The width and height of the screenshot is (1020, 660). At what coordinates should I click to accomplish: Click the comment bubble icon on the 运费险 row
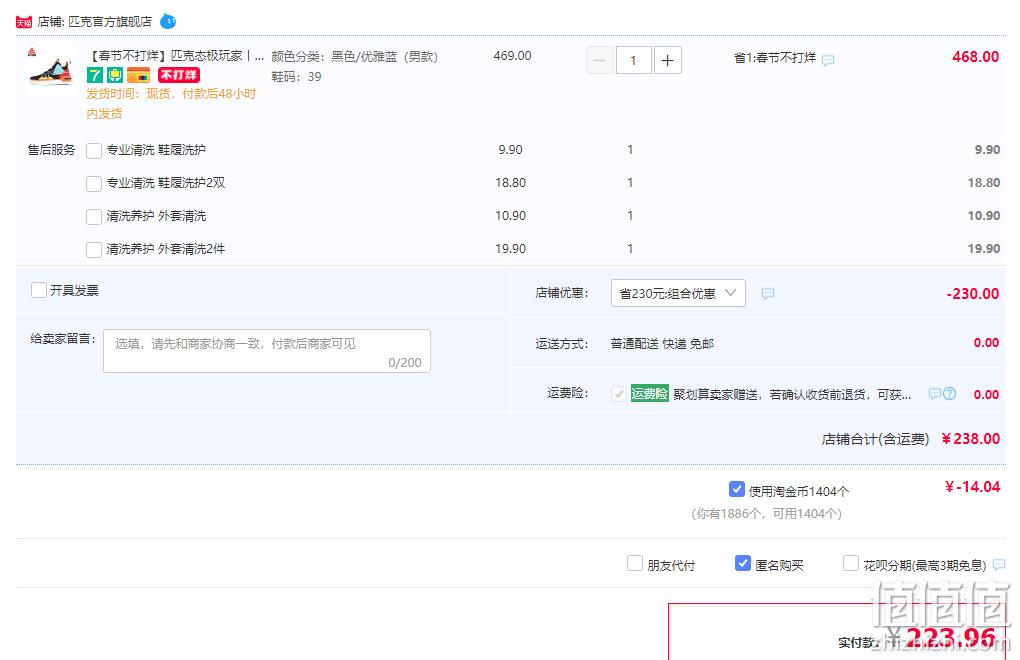click(935, 393)
